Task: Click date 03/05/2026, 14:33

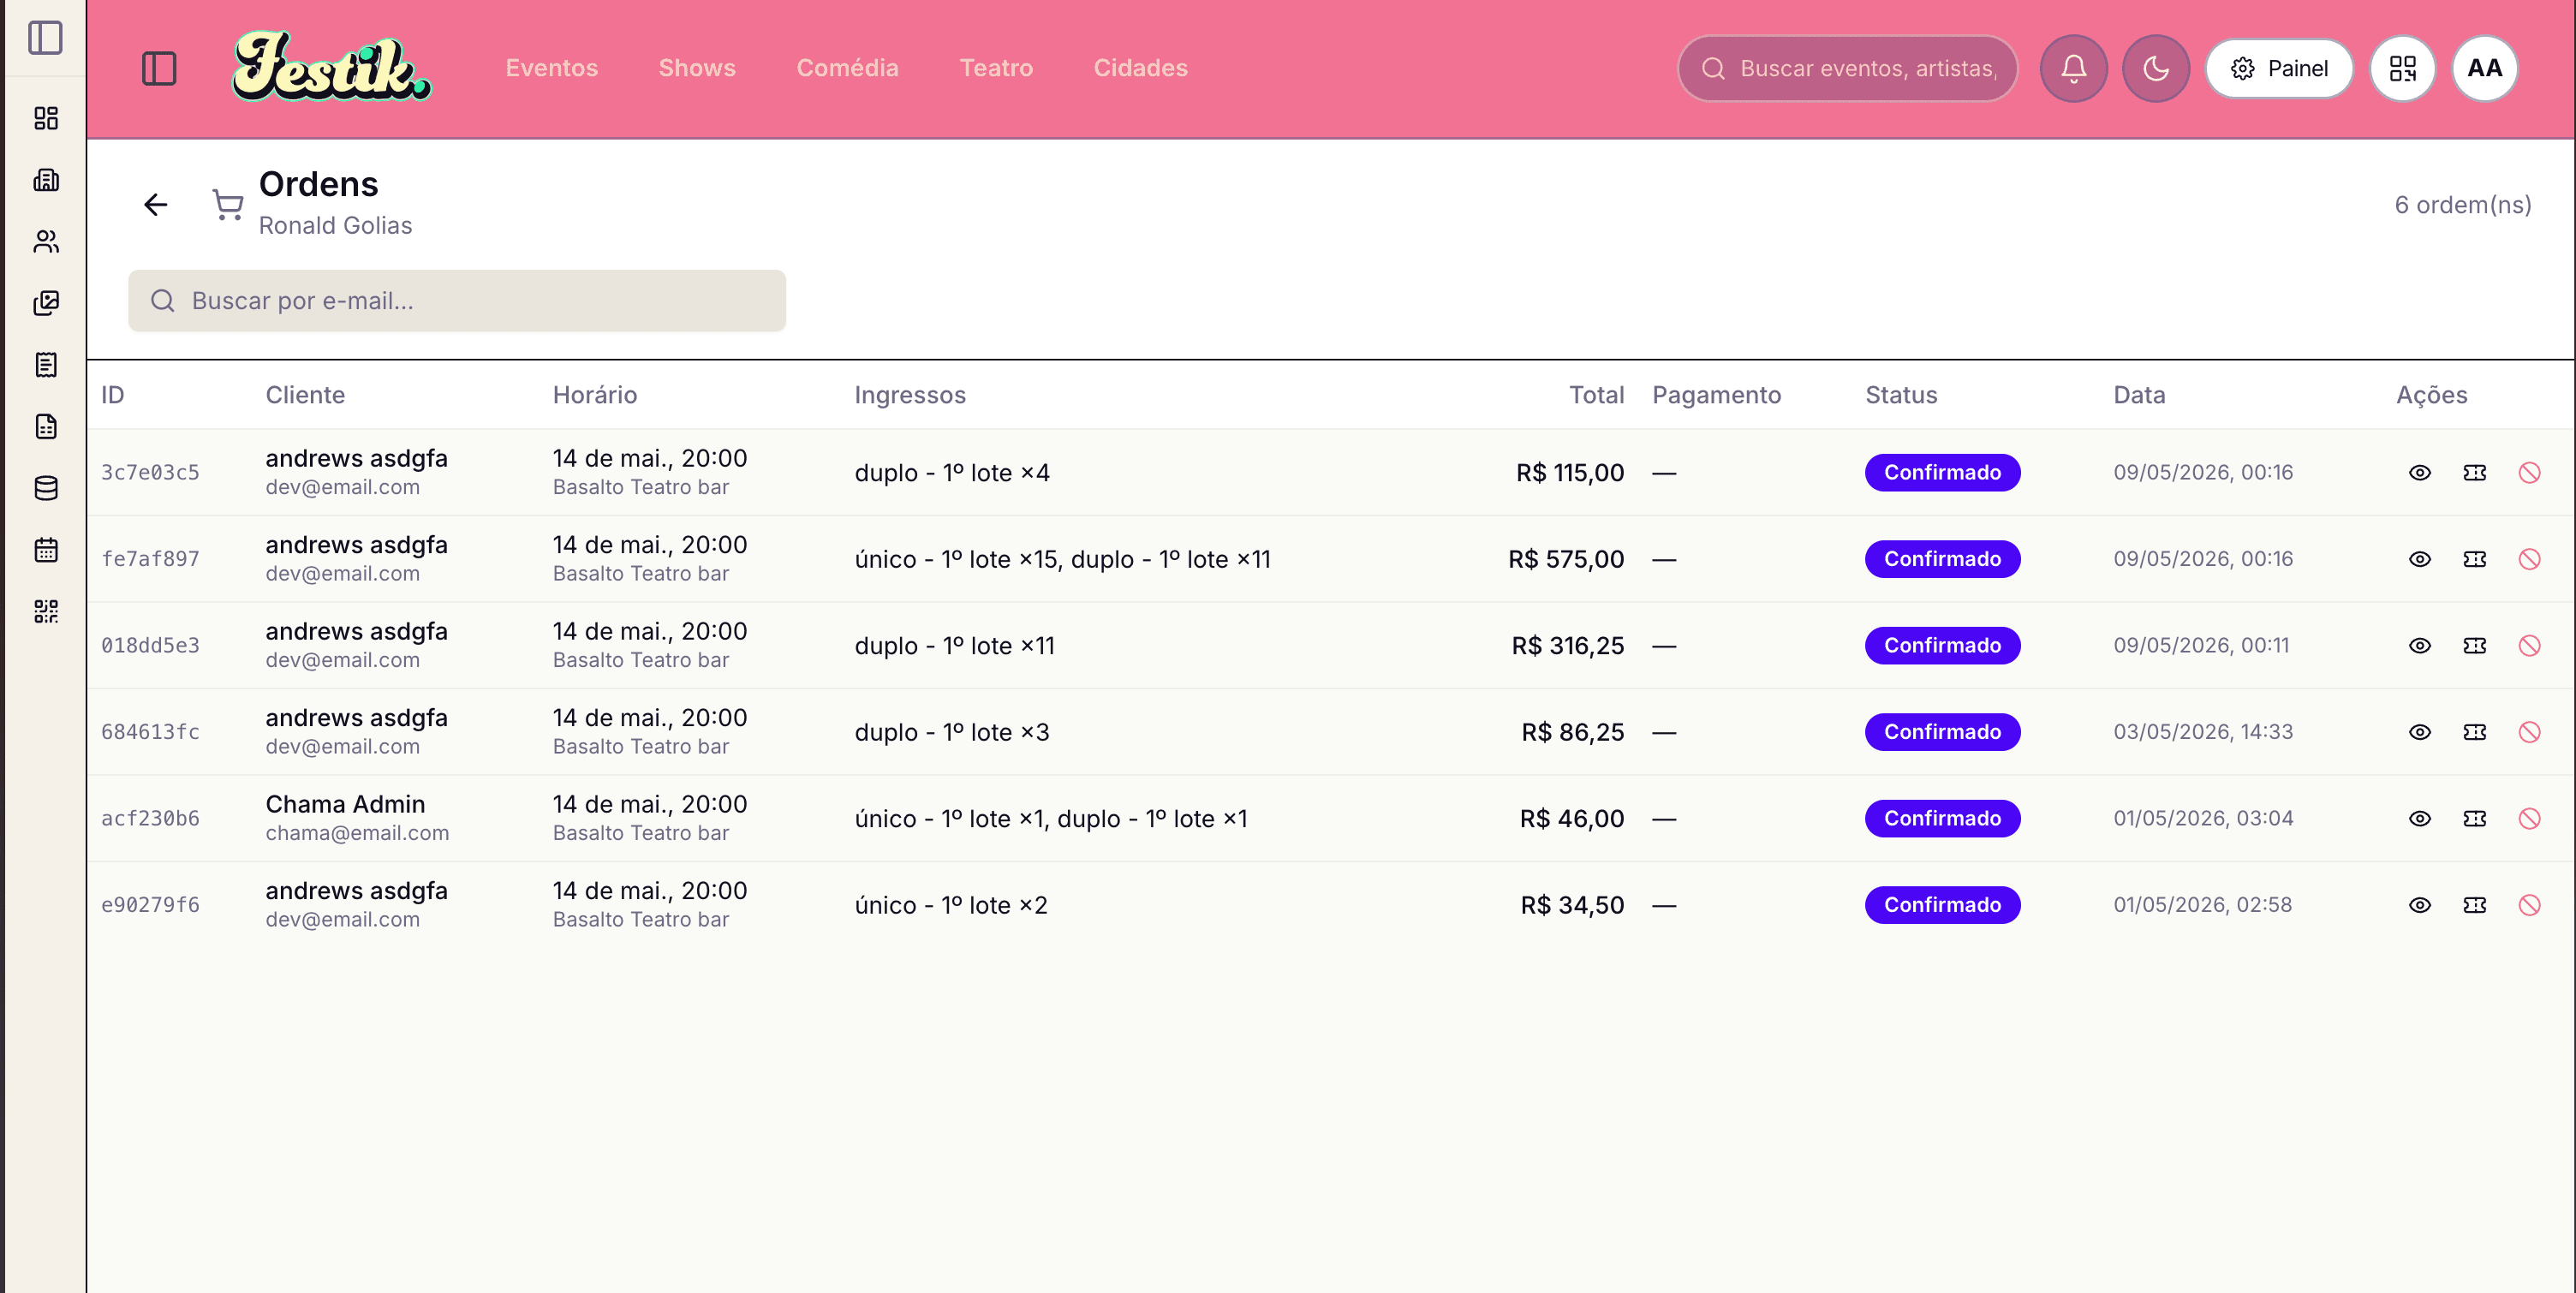Action: pos(2203,732)
